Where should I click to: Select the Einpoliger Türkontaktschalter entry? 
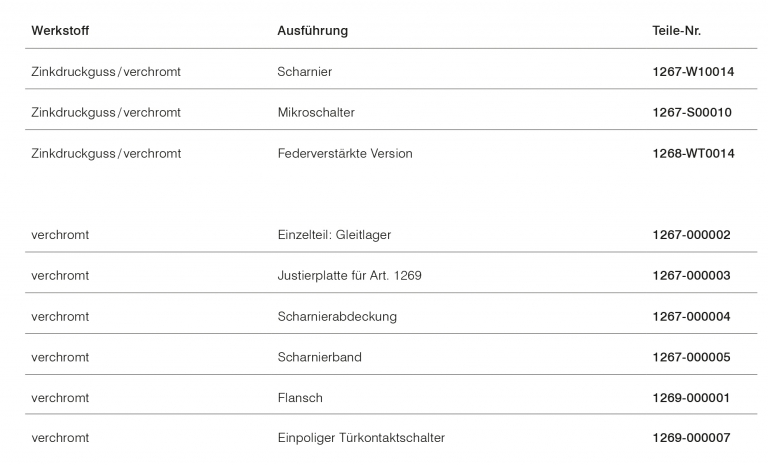tap(361, 438)
